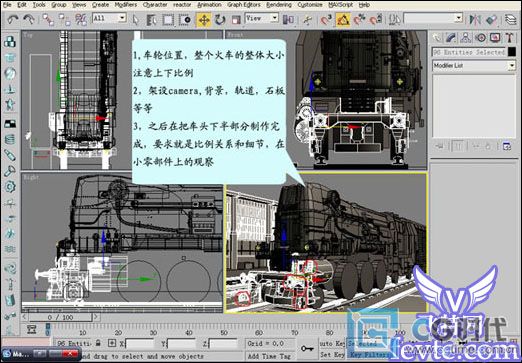Image resolution: width=522 pixels, height=363 pixels.
Task: Select the Rotate tool
Action: 220,20
